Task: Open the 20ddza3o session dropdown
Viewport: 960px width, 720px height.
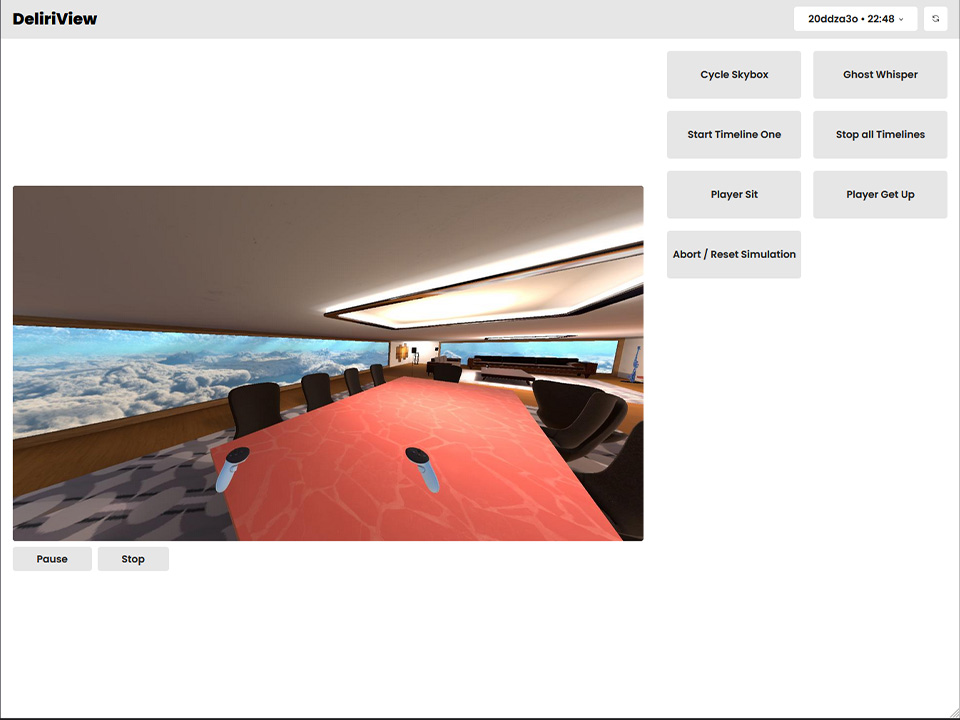Action: coord(855,19)
